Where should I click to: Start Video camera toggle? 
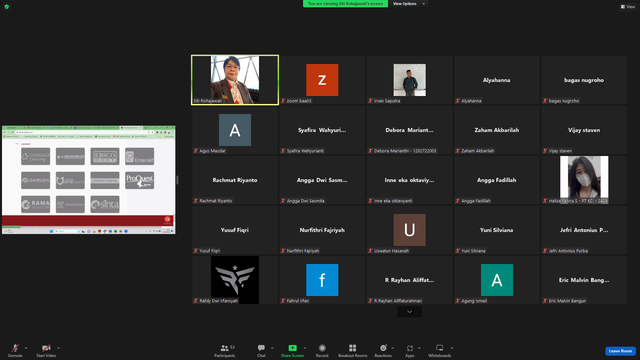tap(46, 350)
